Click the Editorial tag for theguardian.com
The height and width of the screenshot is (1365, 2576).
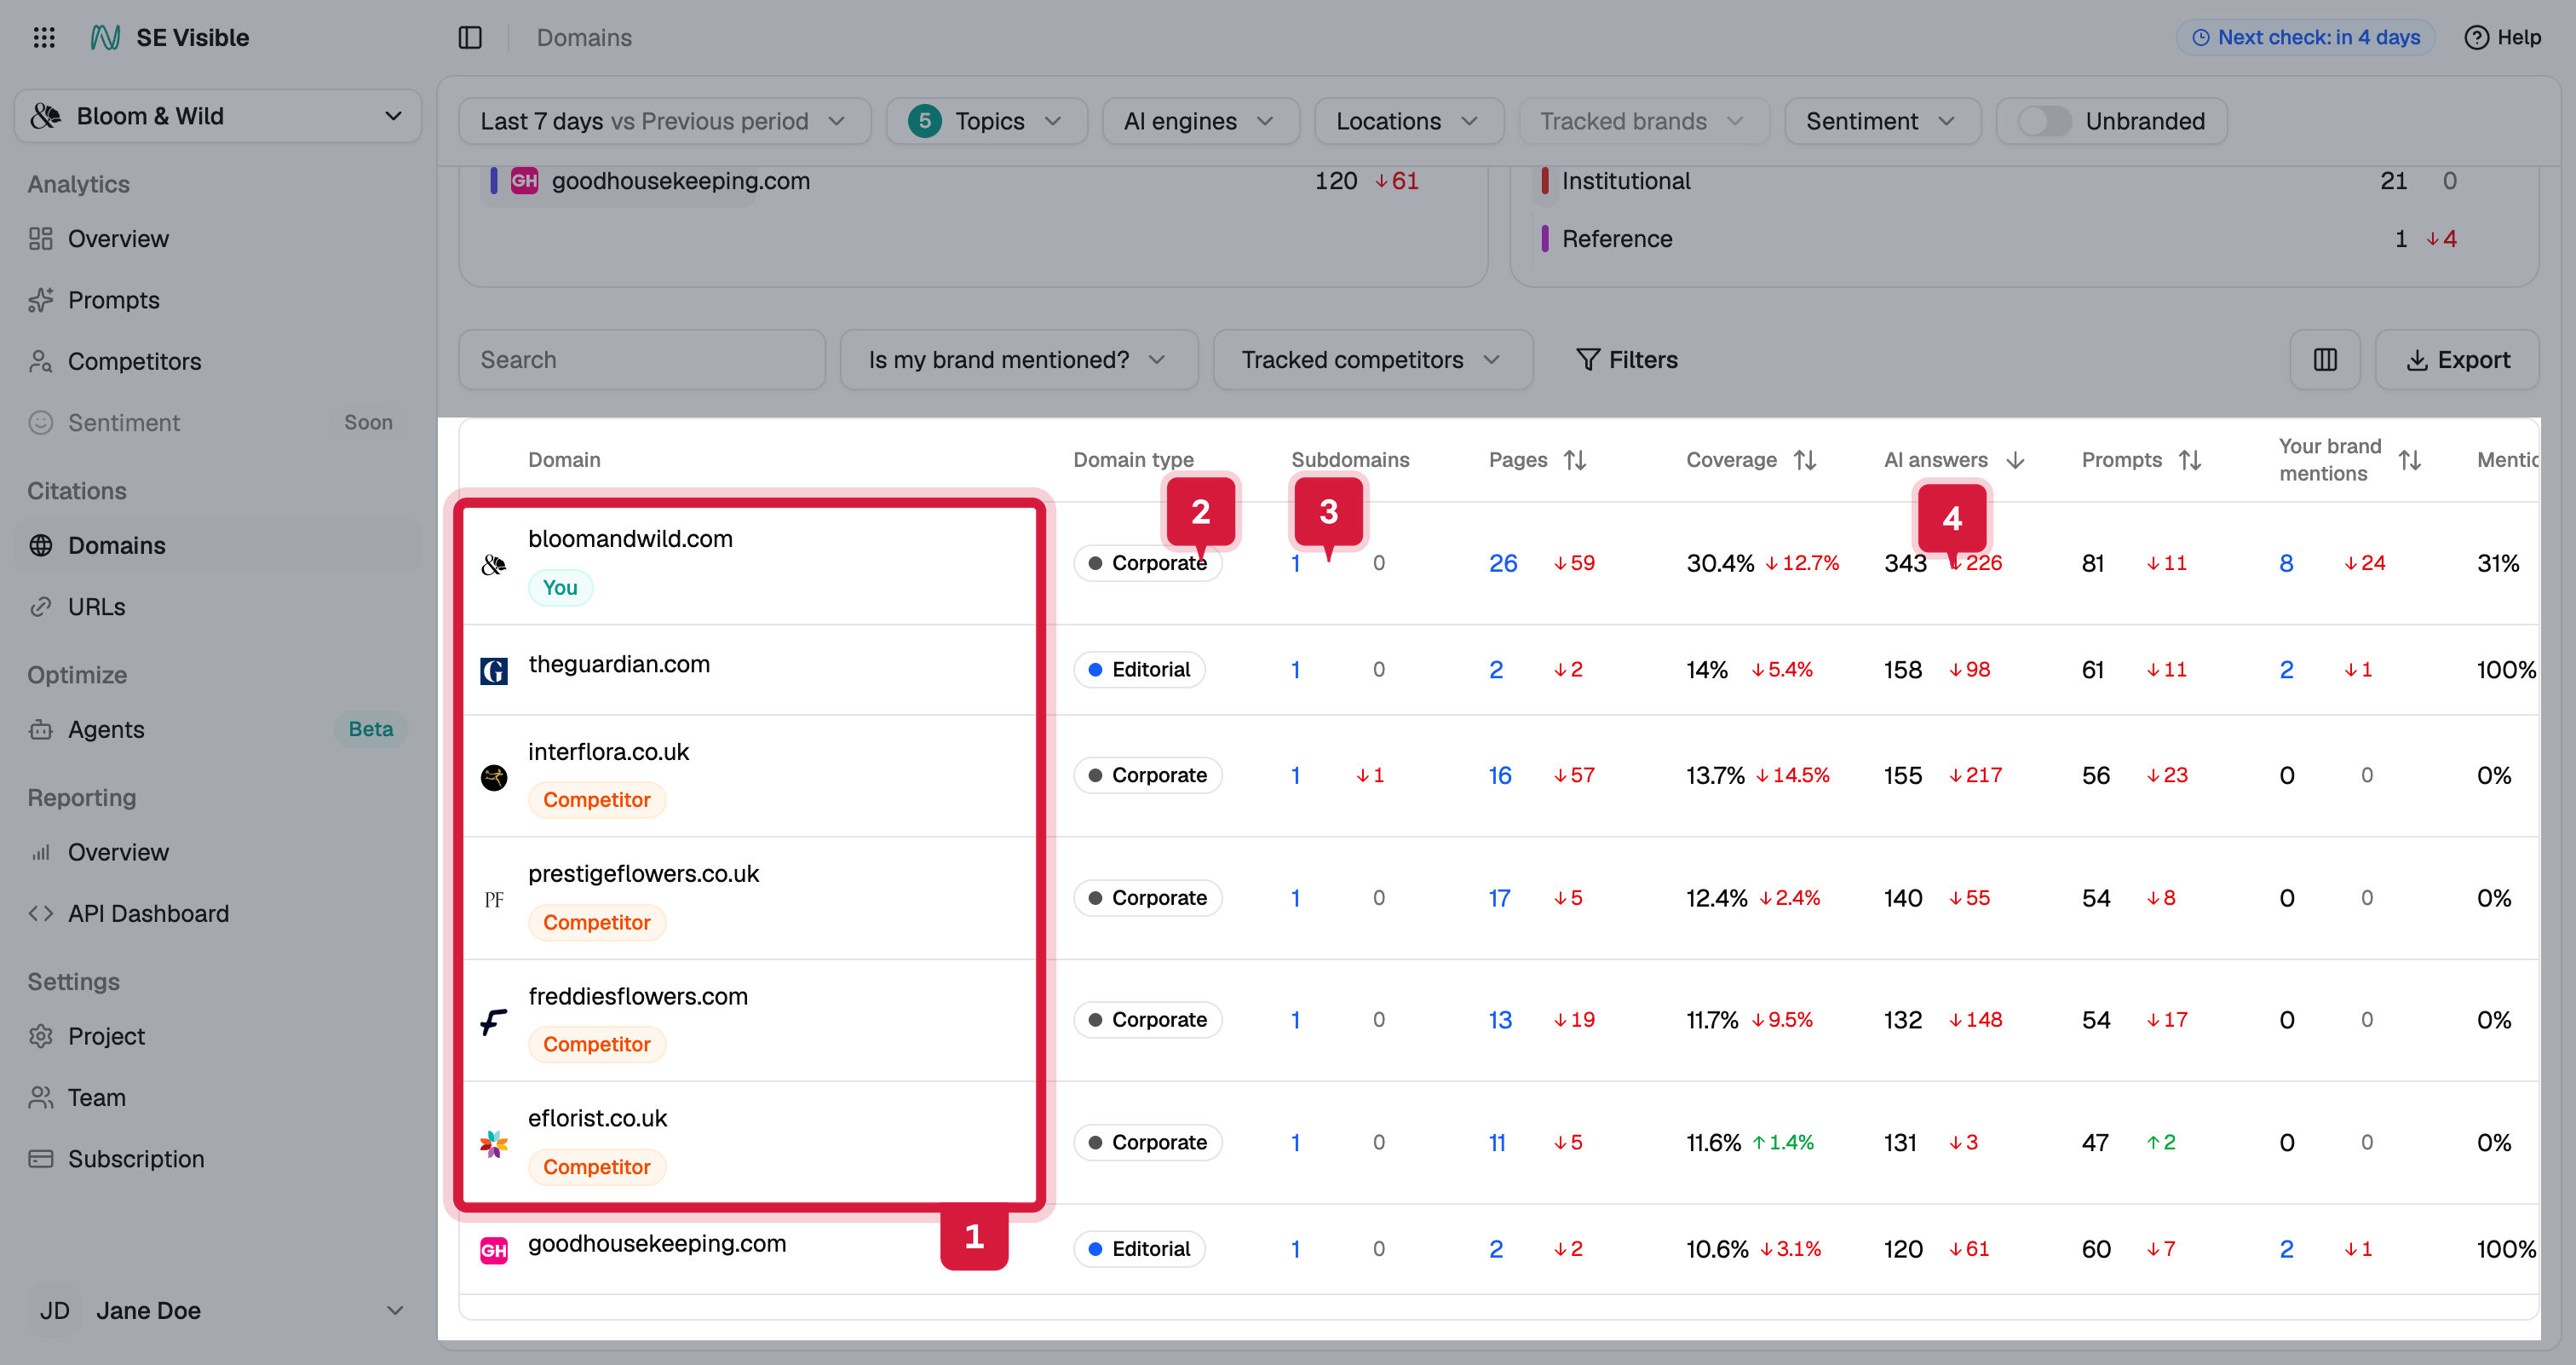coord(1140,670)
